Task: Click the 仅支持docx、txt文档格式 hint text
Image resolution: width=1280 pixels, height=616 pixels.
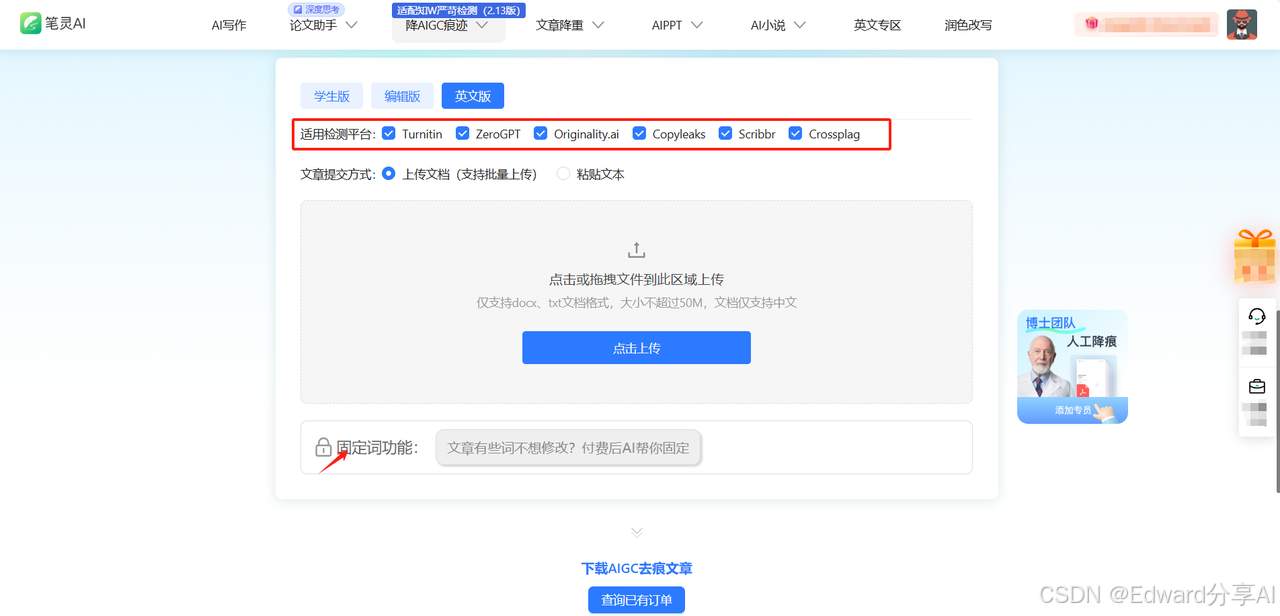Action: coord(636,302)
